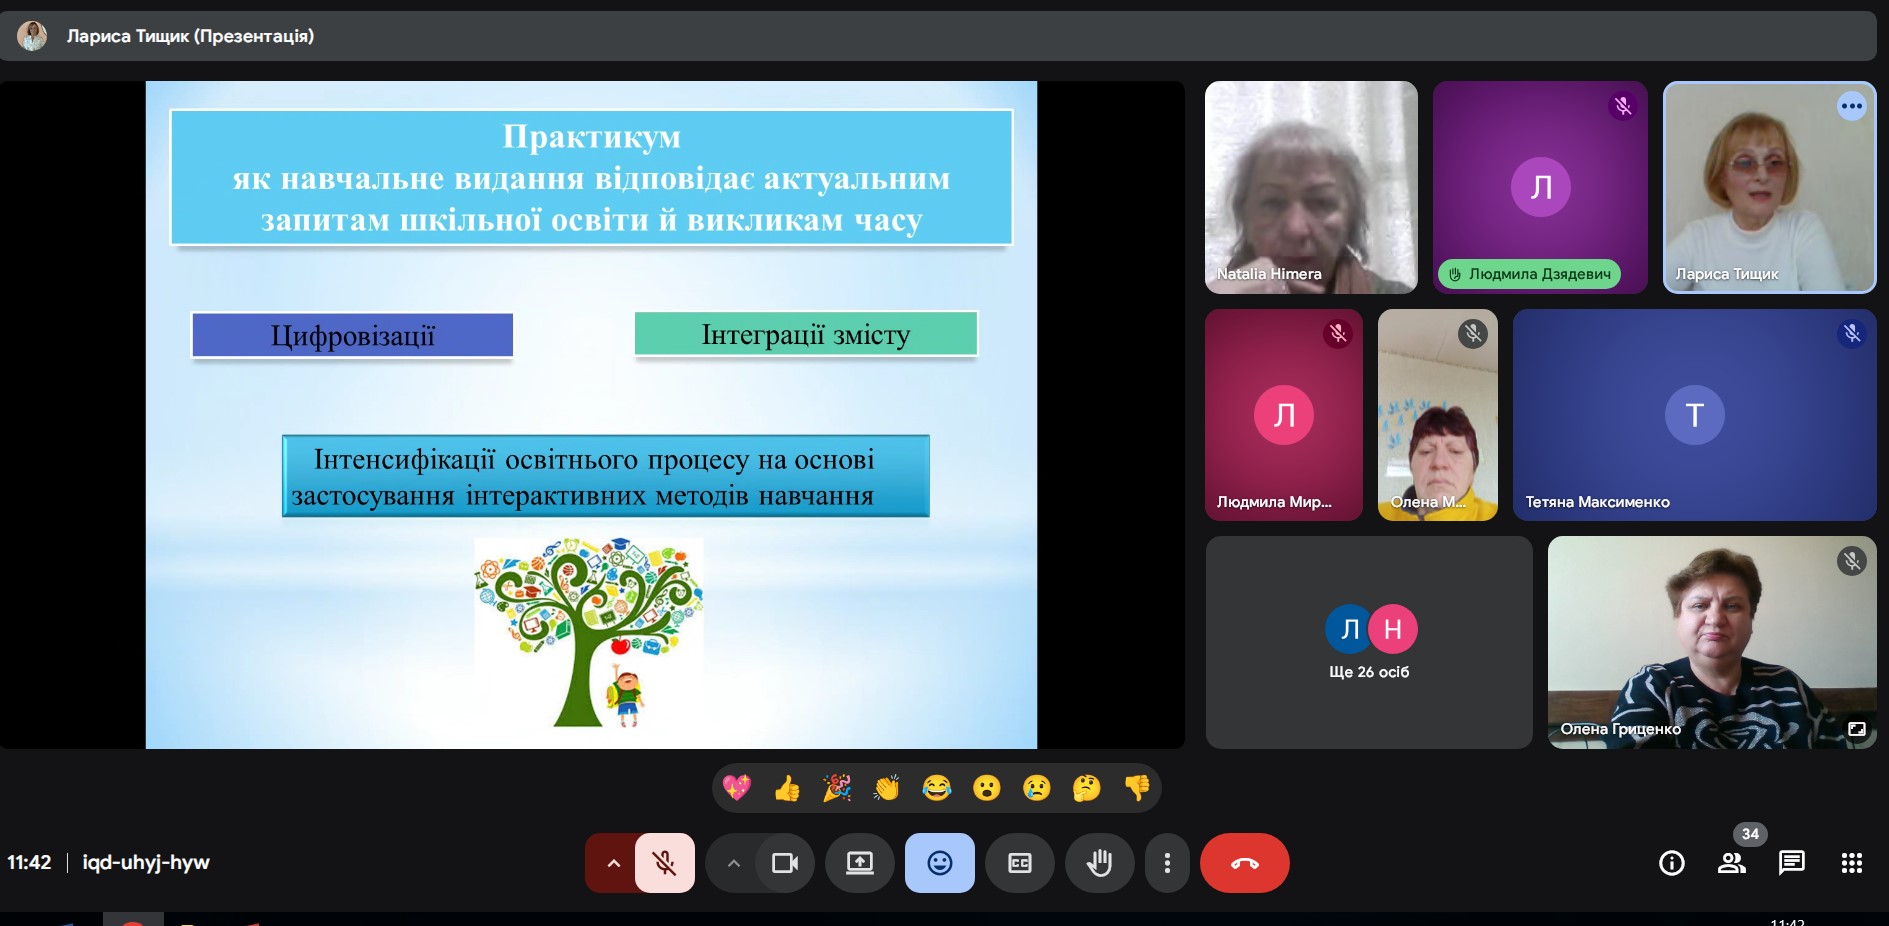Click the red leave call button

[x=1244, y=863]
